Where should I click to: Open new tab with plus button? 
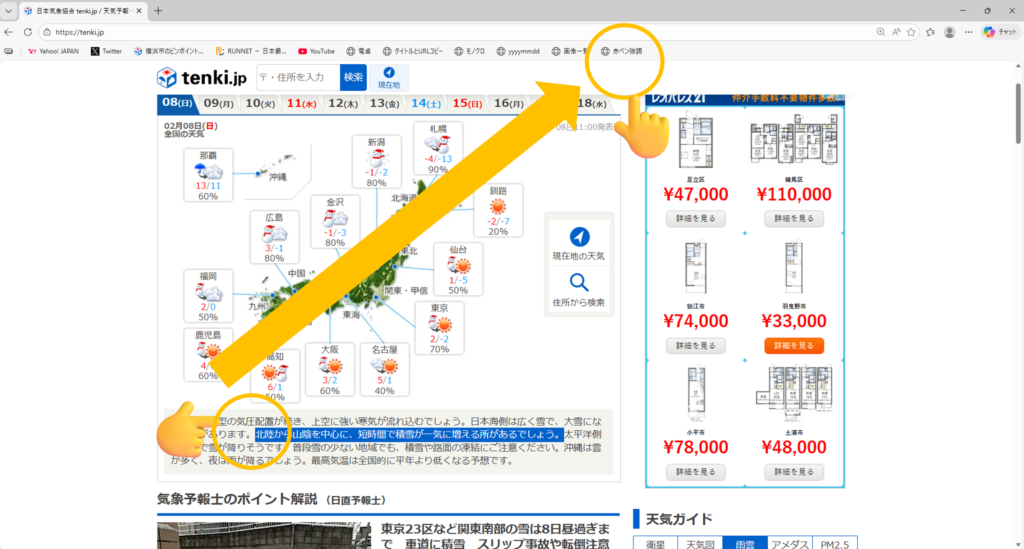pos(158,10)
